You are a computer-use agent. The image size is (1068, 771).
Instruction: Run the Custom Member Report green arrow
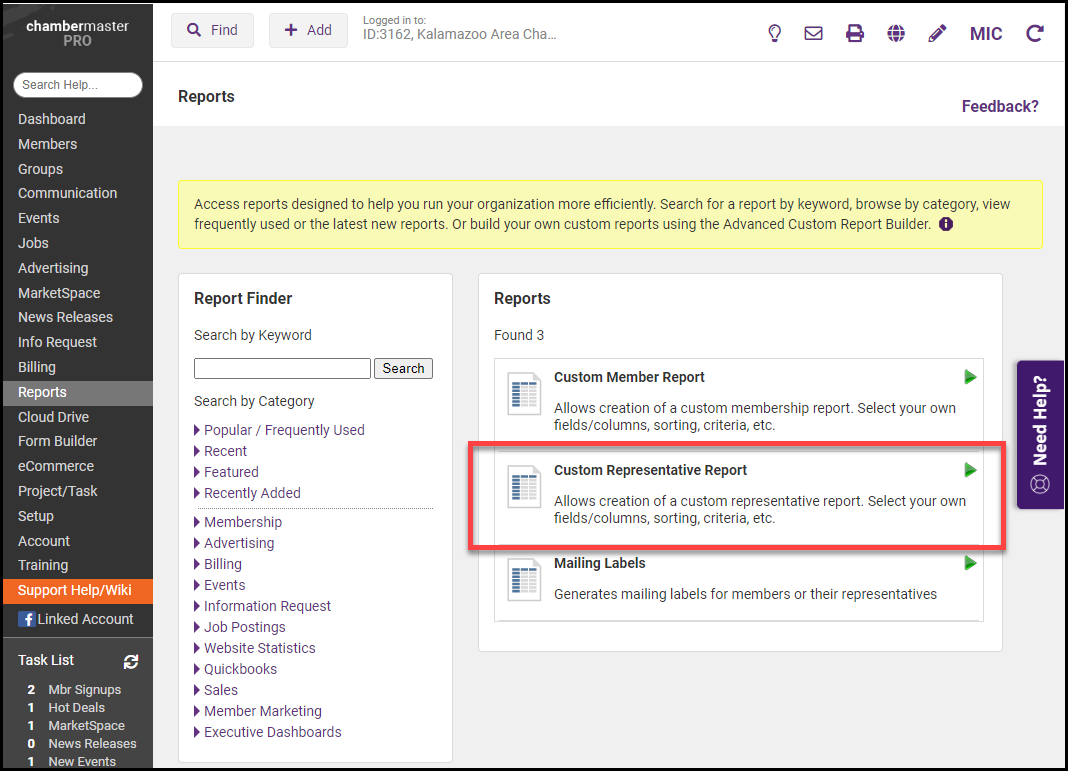coord(970,377)
